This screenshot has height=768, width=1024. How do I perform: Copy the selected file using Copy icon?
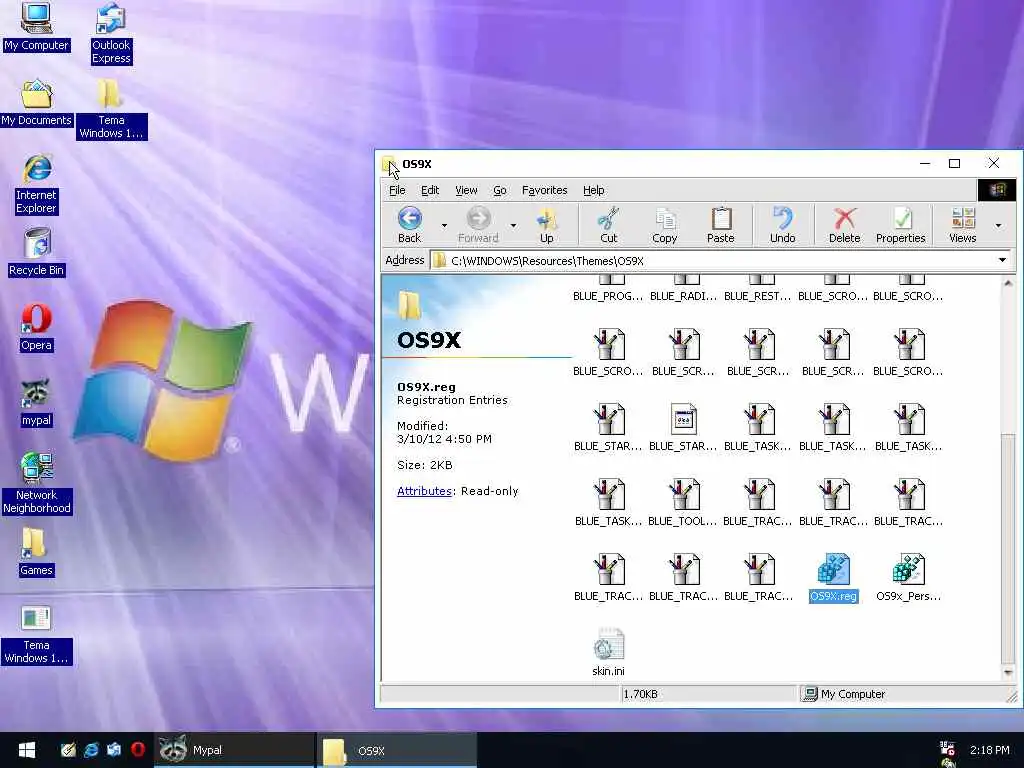[665, 225]
